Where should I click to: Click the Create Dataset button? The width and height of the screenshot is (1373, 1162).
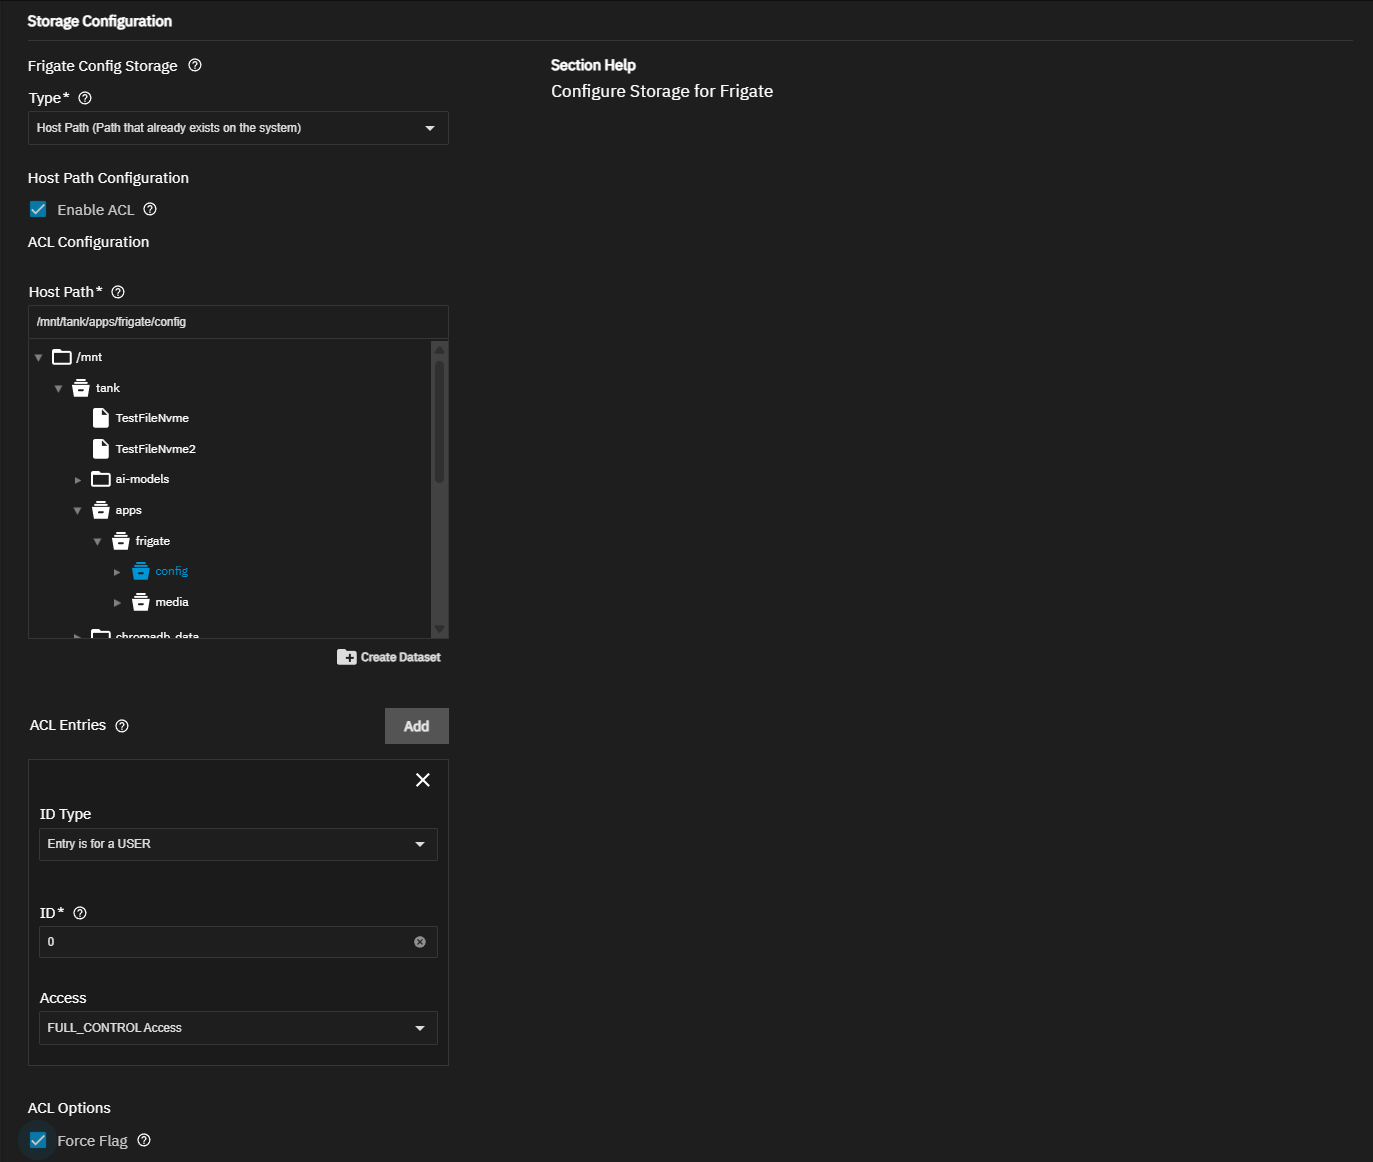[389, 657]
